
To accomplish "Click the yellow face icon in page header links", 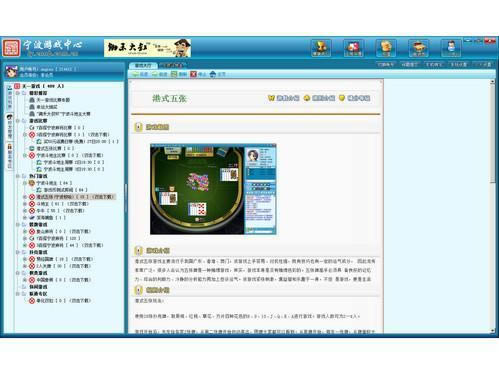I will point(307,98).
